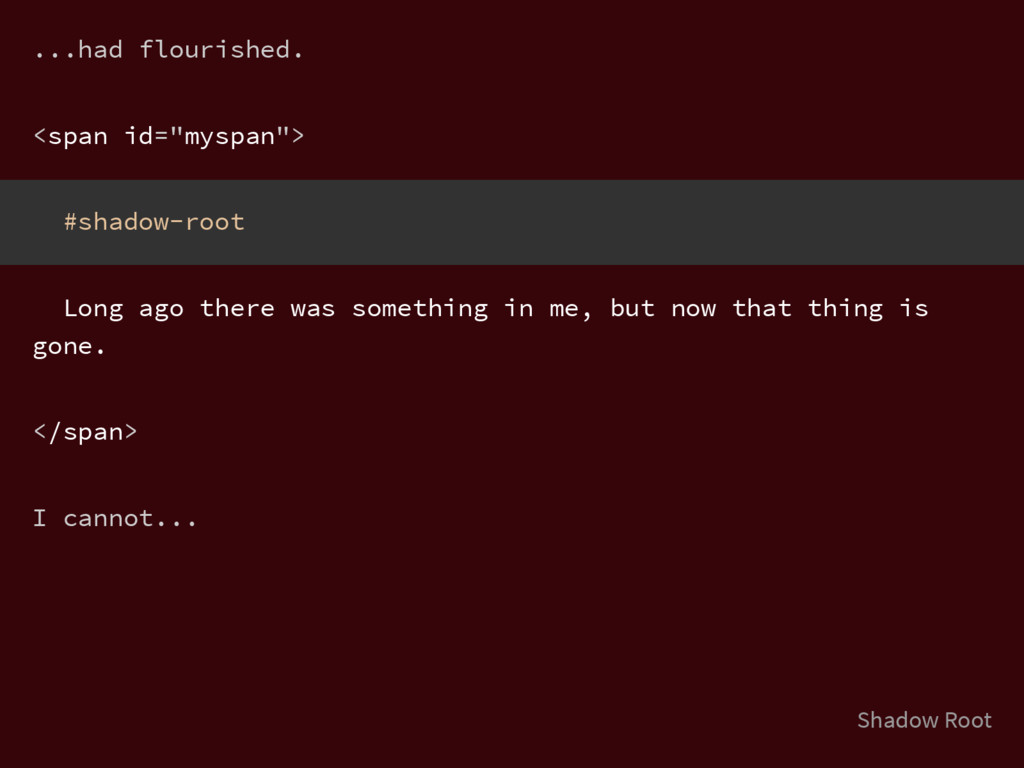Click the '...had flourished.' text line
The width and height of the screenshot is (1024, 768).
pyautogui.click(x=168, y=50)
